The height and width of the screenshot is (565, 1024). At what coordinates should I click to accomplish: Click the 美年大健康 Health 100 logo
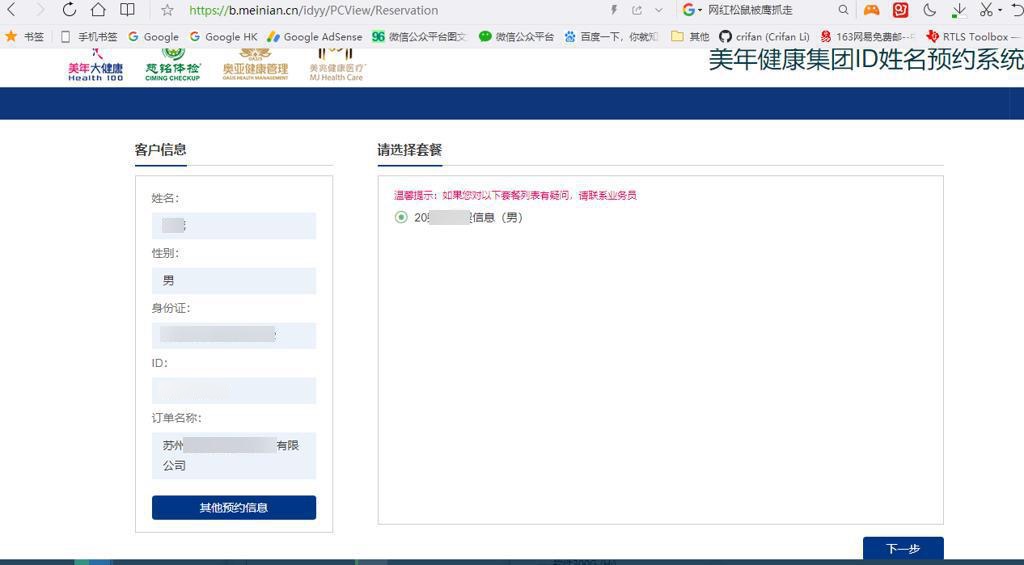[95, 65]
